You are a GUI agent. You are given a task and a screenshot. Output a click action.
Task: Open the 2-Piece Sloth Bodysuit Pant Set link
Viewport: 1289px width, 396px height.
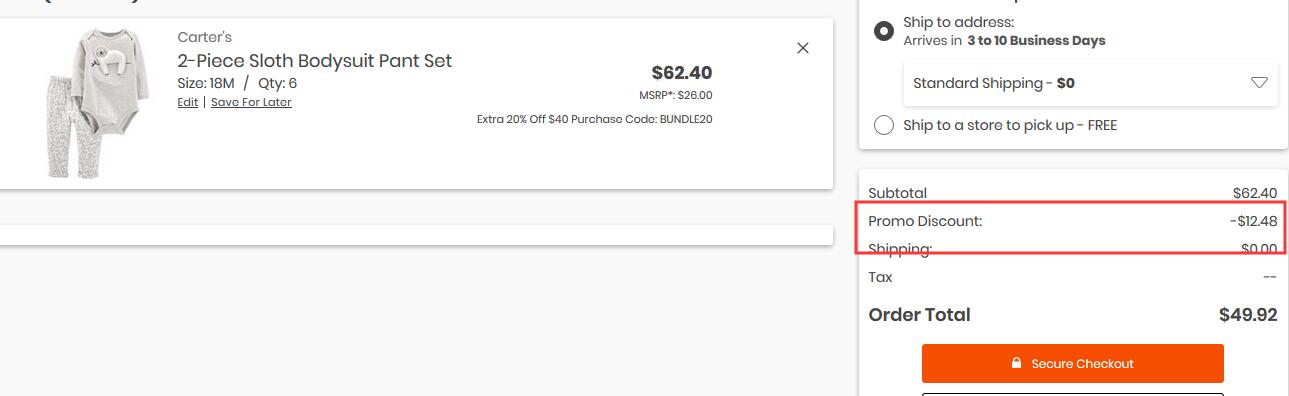click(315, 60)
